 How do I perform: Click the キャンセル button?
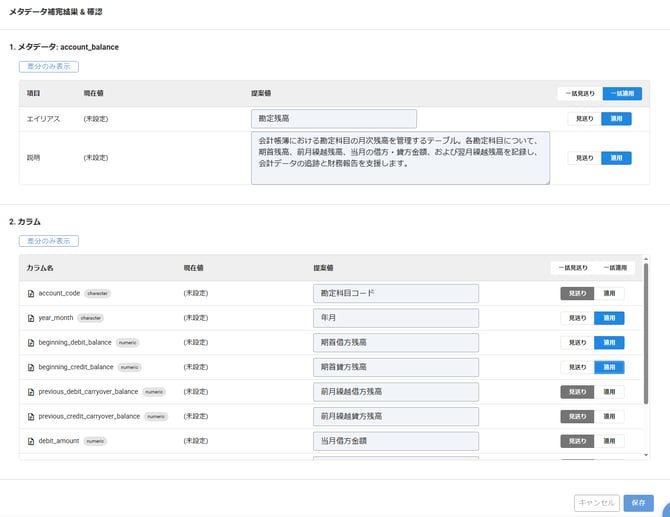coord(596,503)
